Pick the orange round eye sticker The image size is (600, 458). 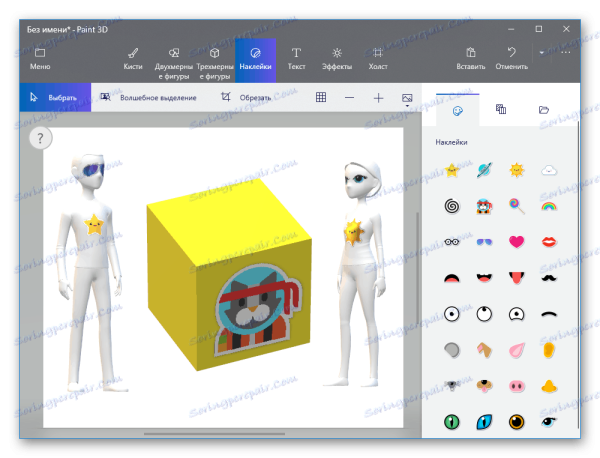click(x=517, y=422)
